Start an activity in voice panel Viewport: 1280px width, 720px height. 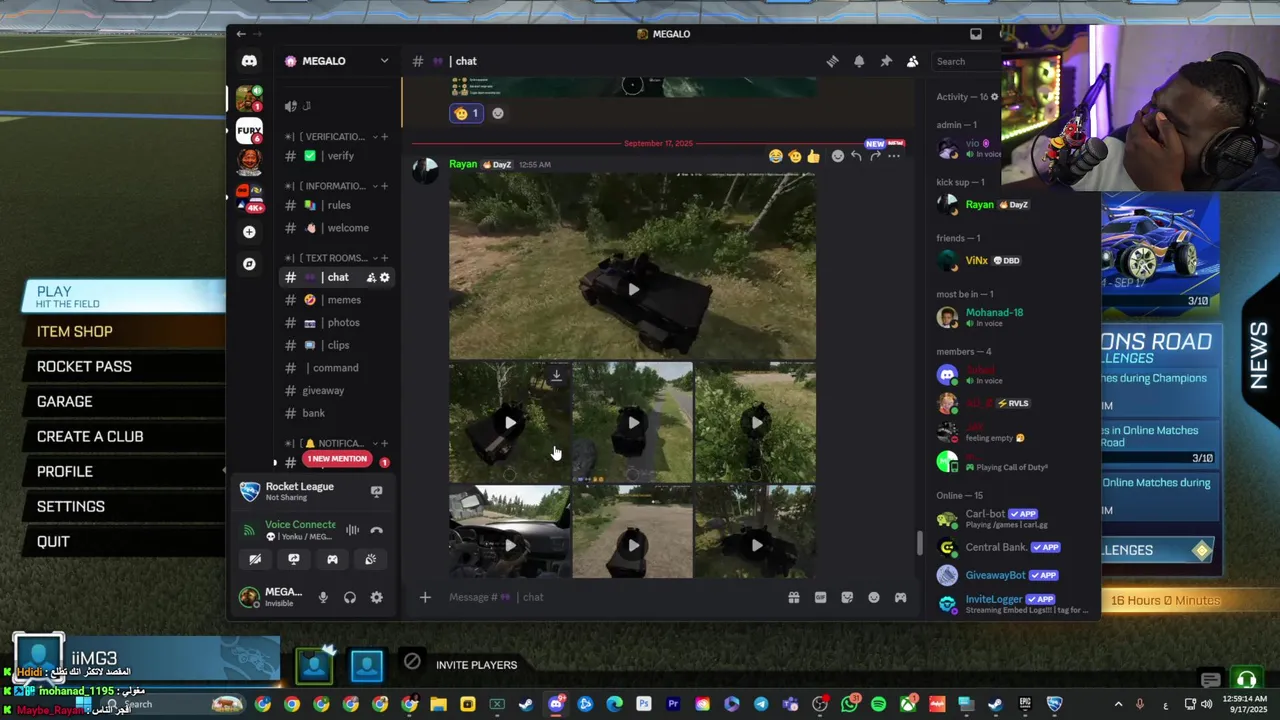[x=332, y=559]
